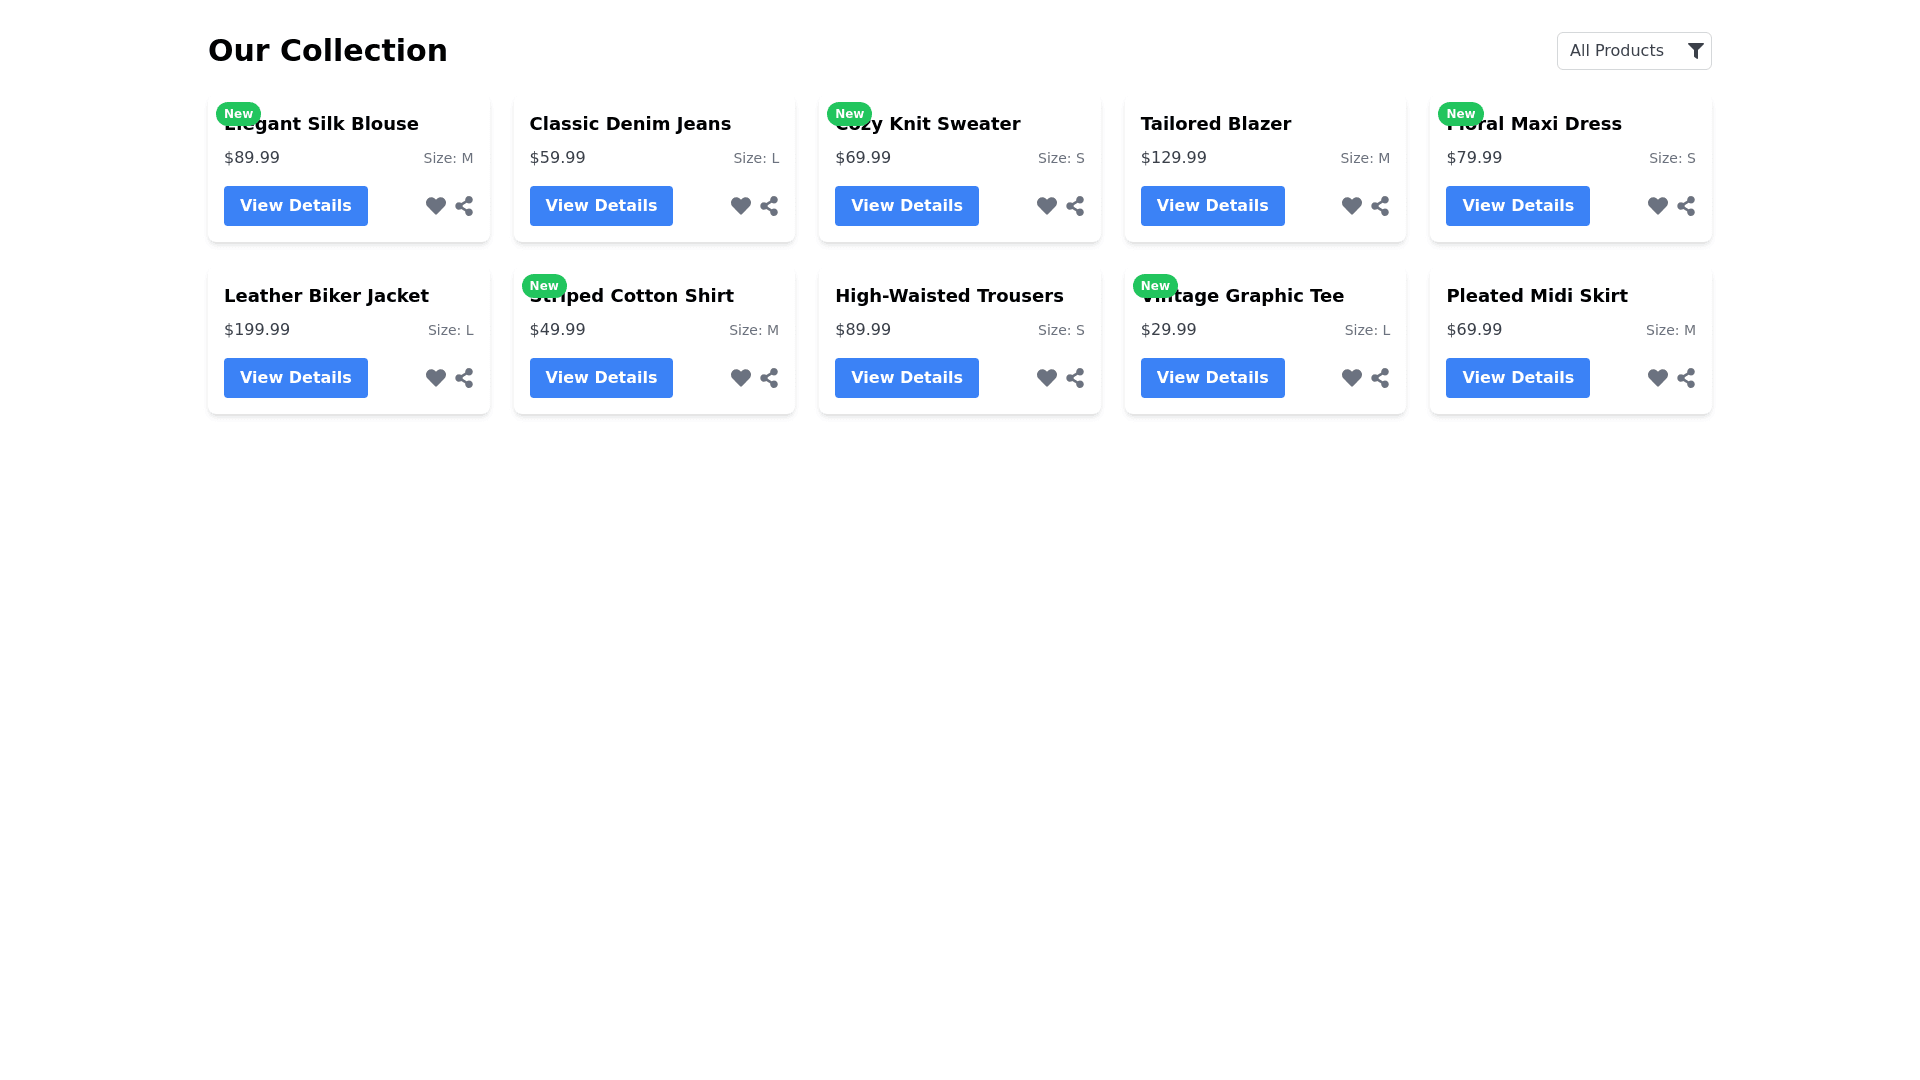Viewport: 1920px width, 1080px height.
Task: Share the Cozy Knit Sweater
Action: (x=1075, y=206)
